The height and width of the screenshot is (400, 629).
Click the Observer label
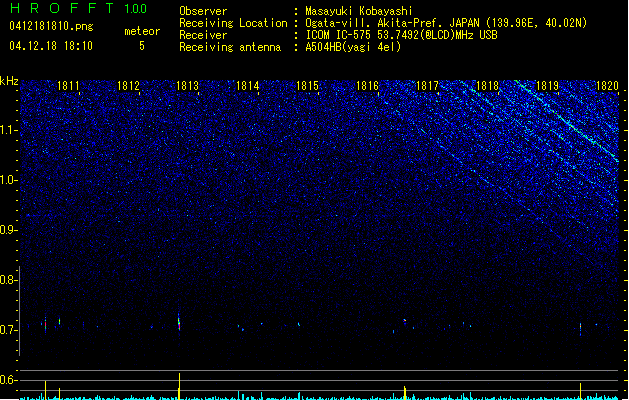pos(203,11)
